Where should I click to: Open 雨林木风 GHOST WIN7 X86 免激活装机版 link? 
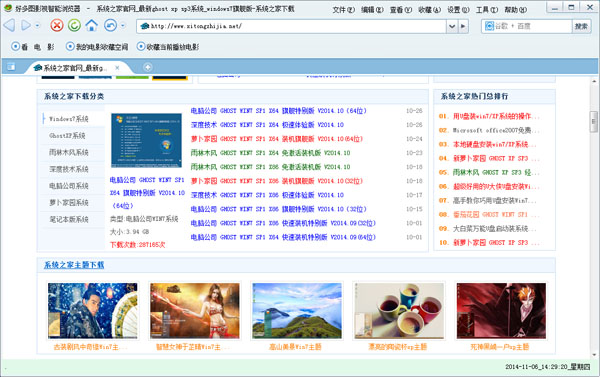pyautogui.click(x=271, y=167)
